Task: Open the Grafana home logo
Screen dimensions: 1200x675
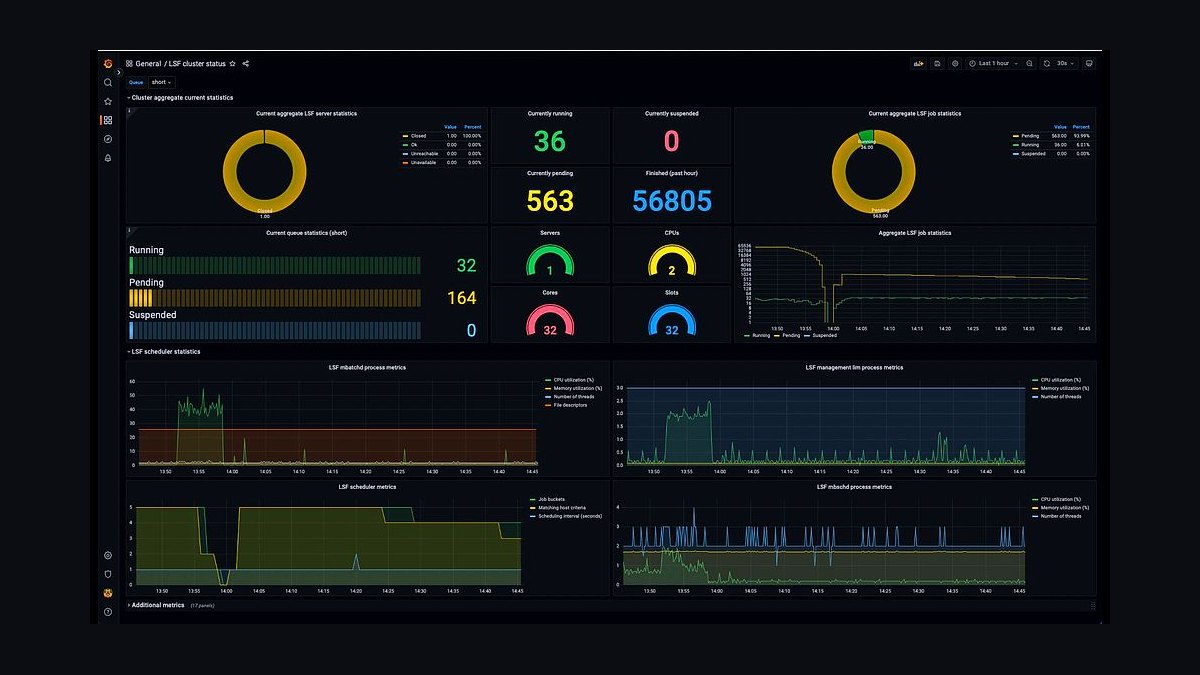Action: click(x=107, y=63)
